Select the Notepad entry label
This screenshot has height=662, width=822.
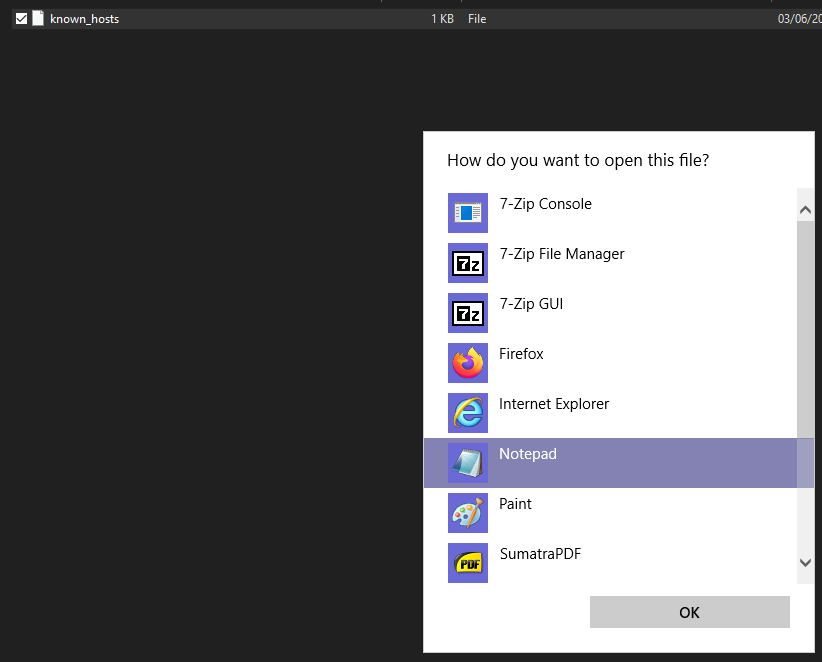tap(528, 454)
